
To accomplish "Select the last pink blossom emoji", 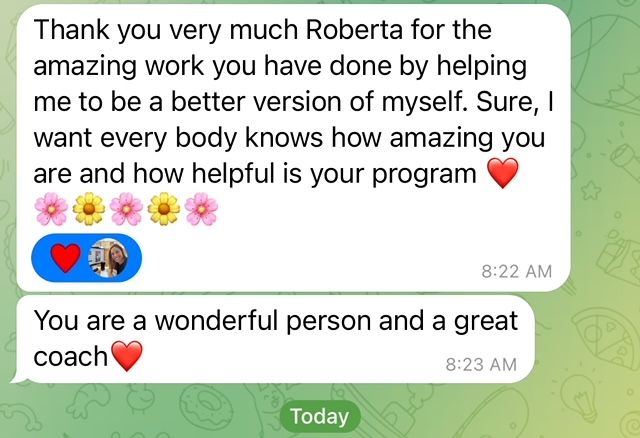I will pos(201,209).
